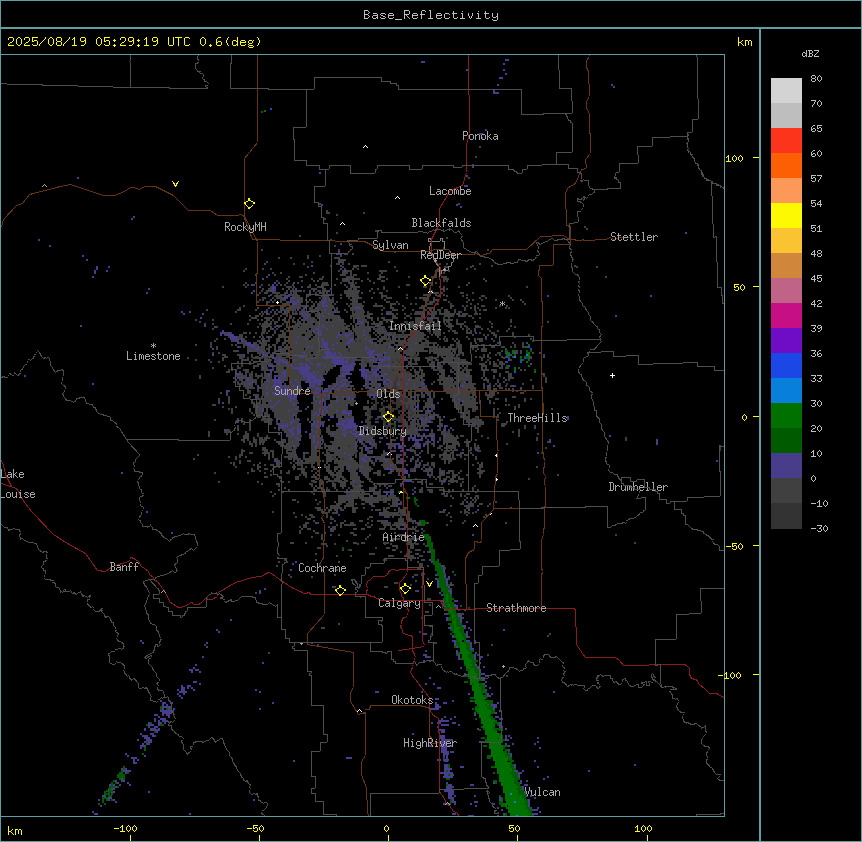Click the -100 tick on the right axis

click(x=731, y=675)
